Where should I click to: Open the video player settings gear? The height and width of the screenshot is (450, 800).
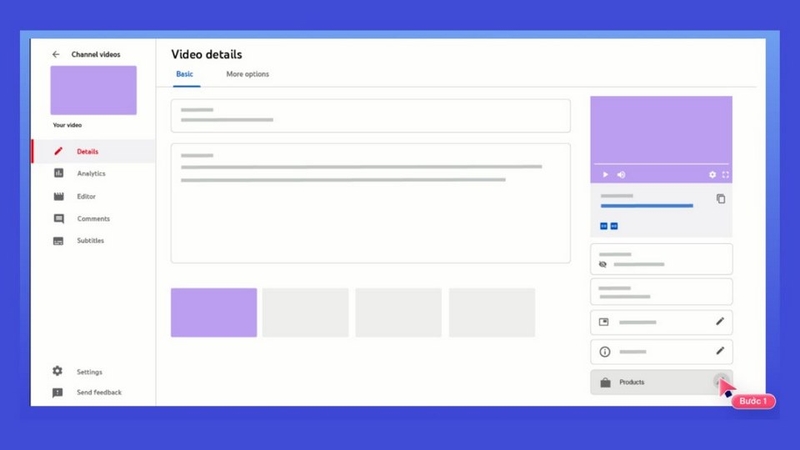point(712,174)
